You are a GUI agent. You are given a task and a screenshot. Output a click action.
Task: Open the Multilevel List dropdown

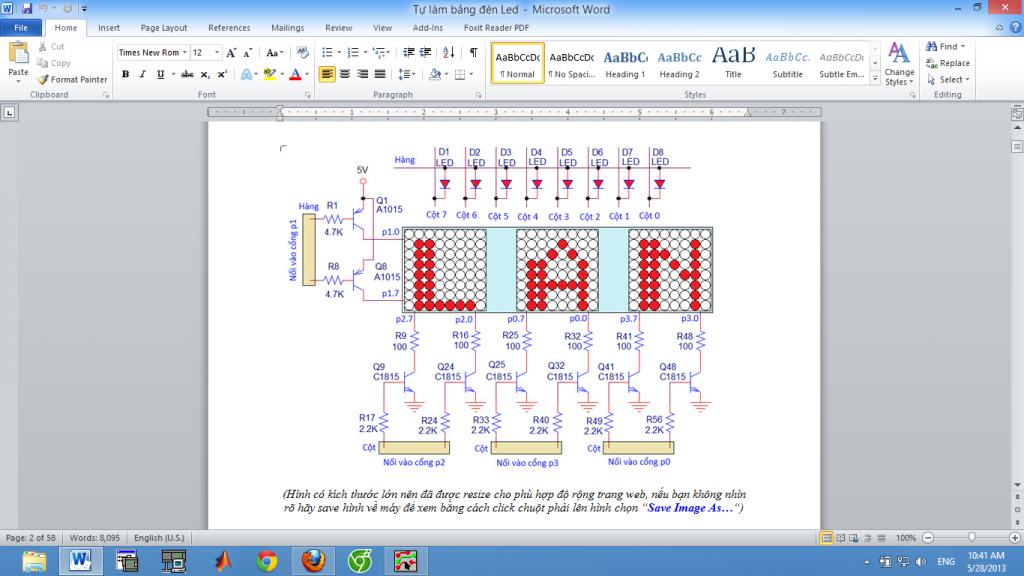(388, 53)
